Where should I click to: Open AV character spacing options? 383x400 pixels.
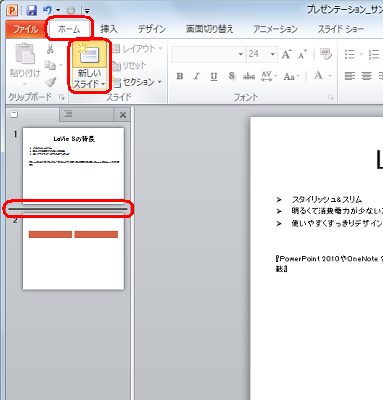click(269, 76)
